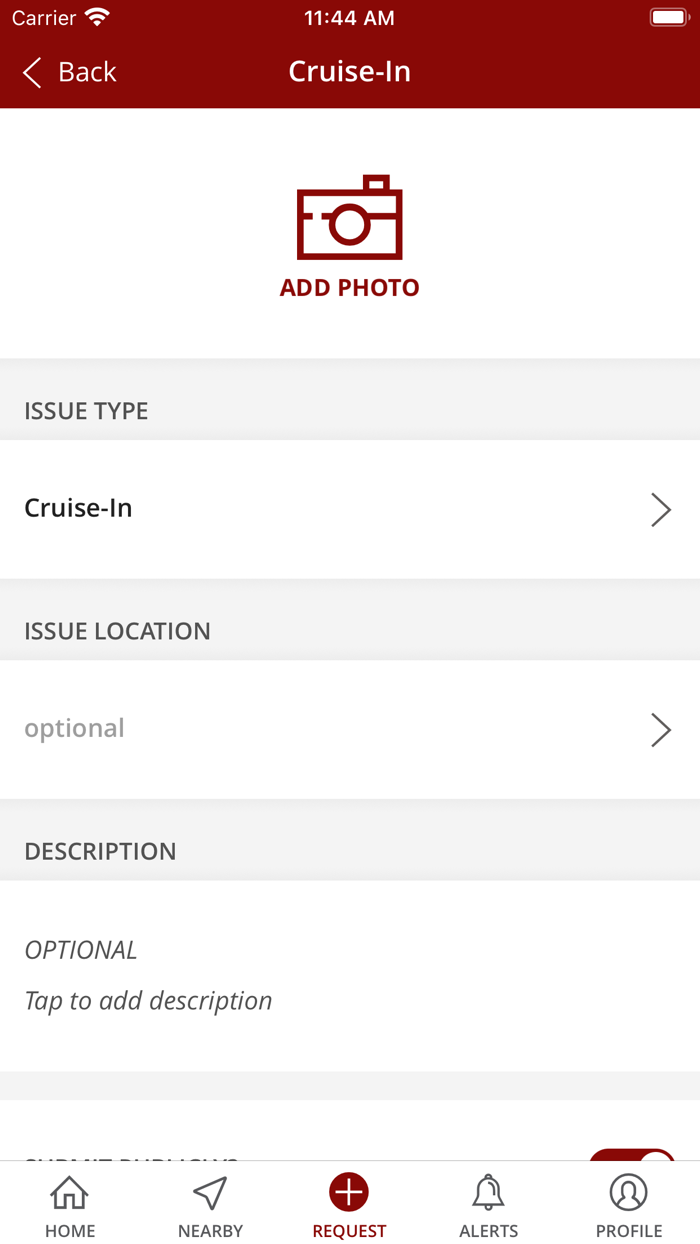Open the Alerts bell icon
Viewport: 700px width, 1244px height.
(488, 1192)
